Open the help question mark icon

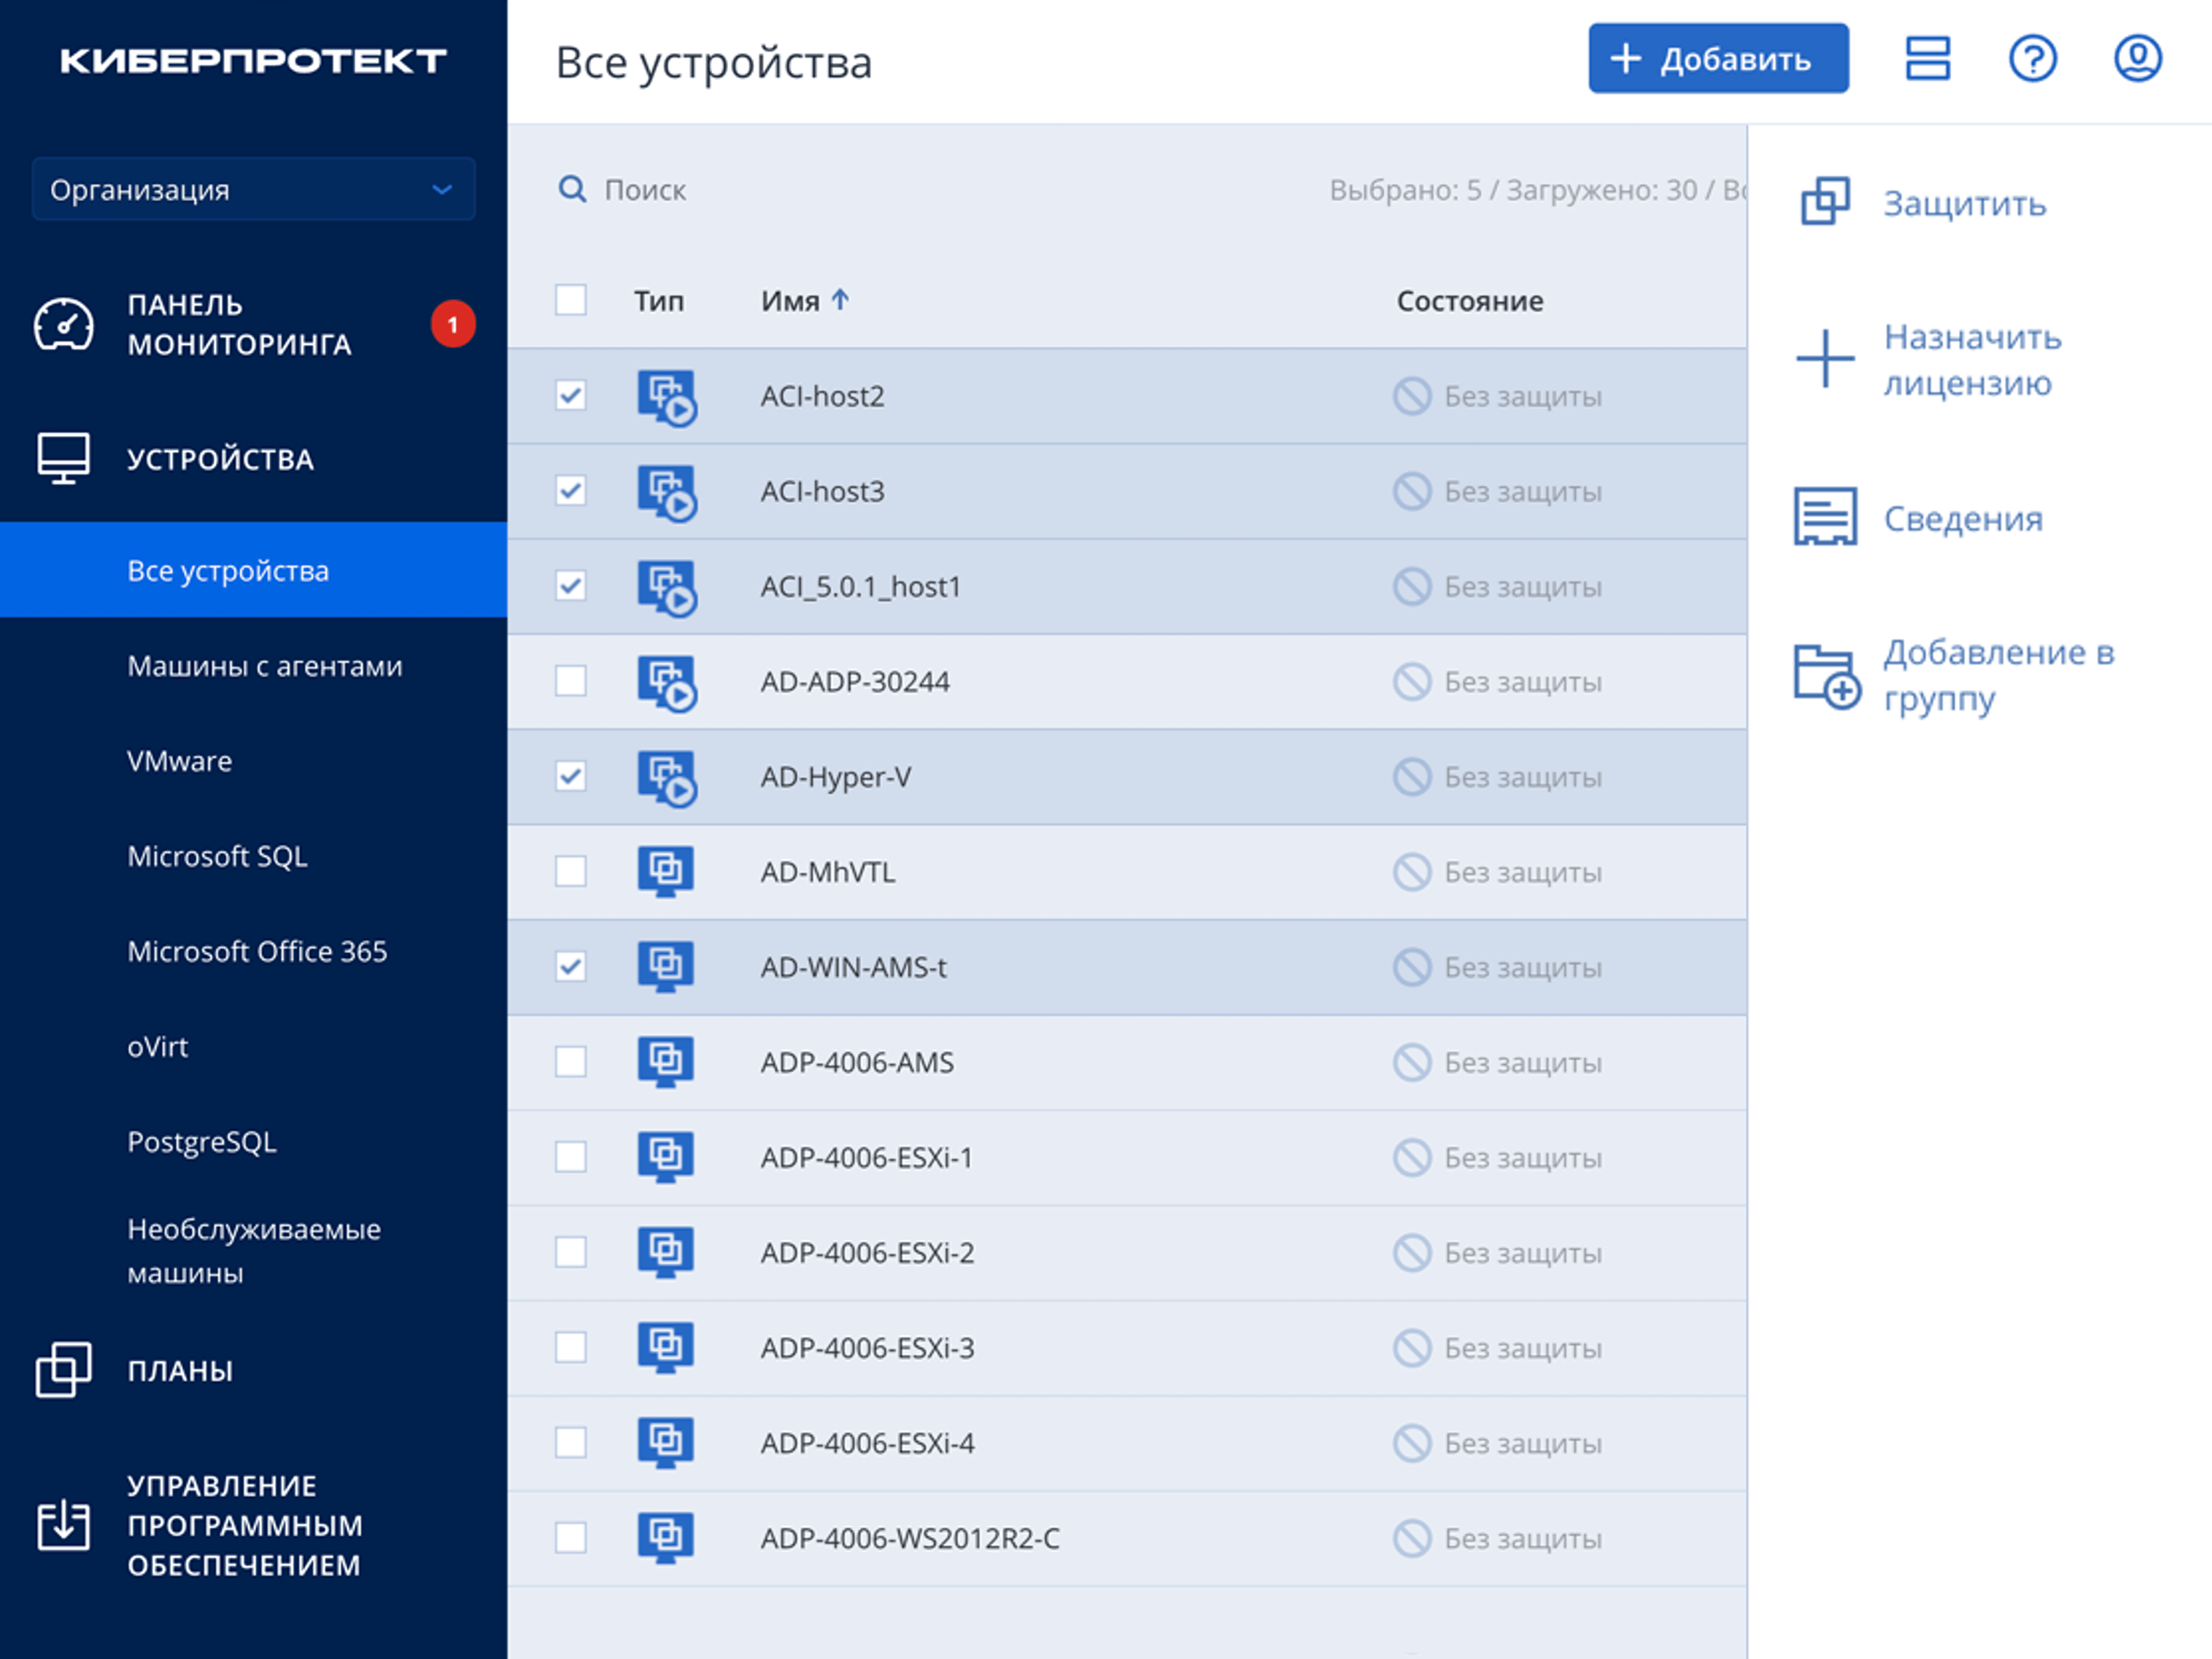pos(2032,59)
